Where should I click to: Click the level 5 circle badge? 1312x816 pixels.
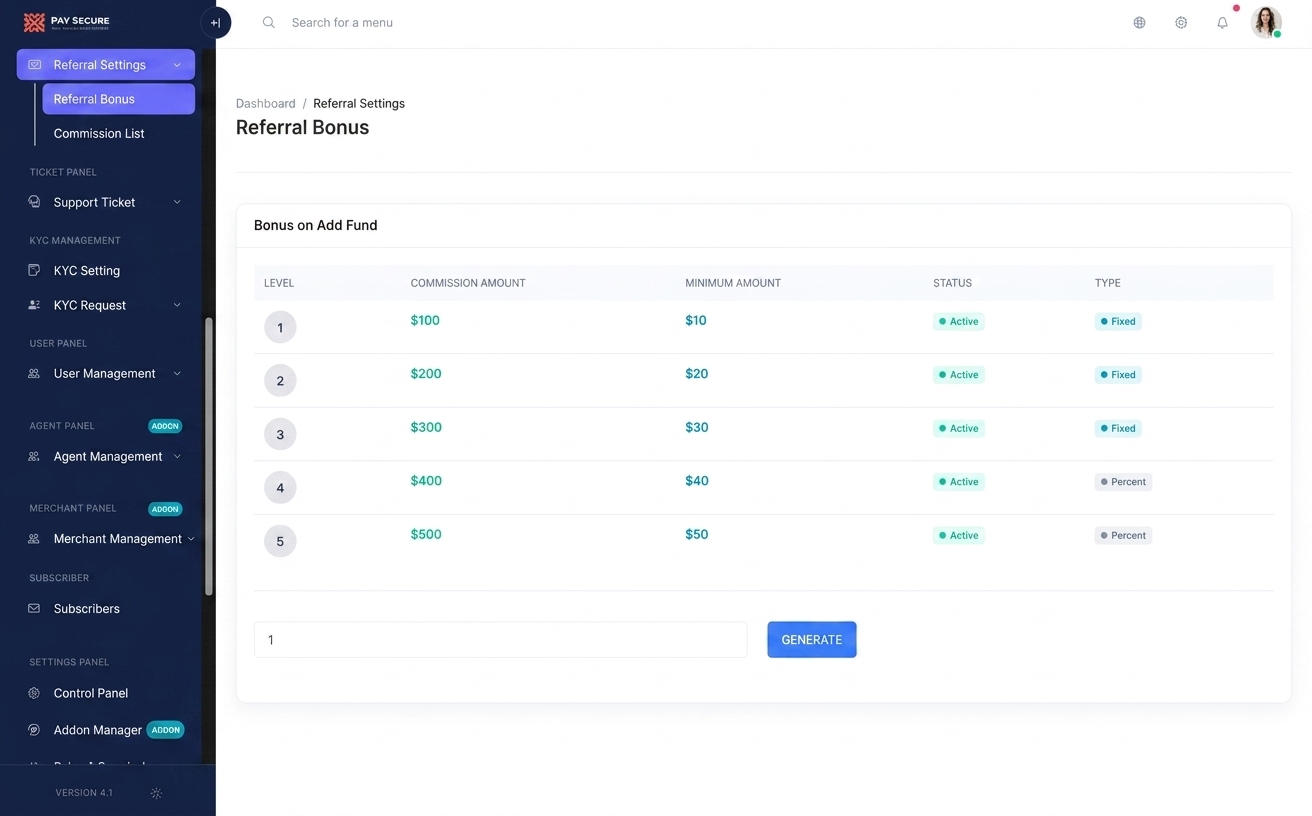click(280, 541)
